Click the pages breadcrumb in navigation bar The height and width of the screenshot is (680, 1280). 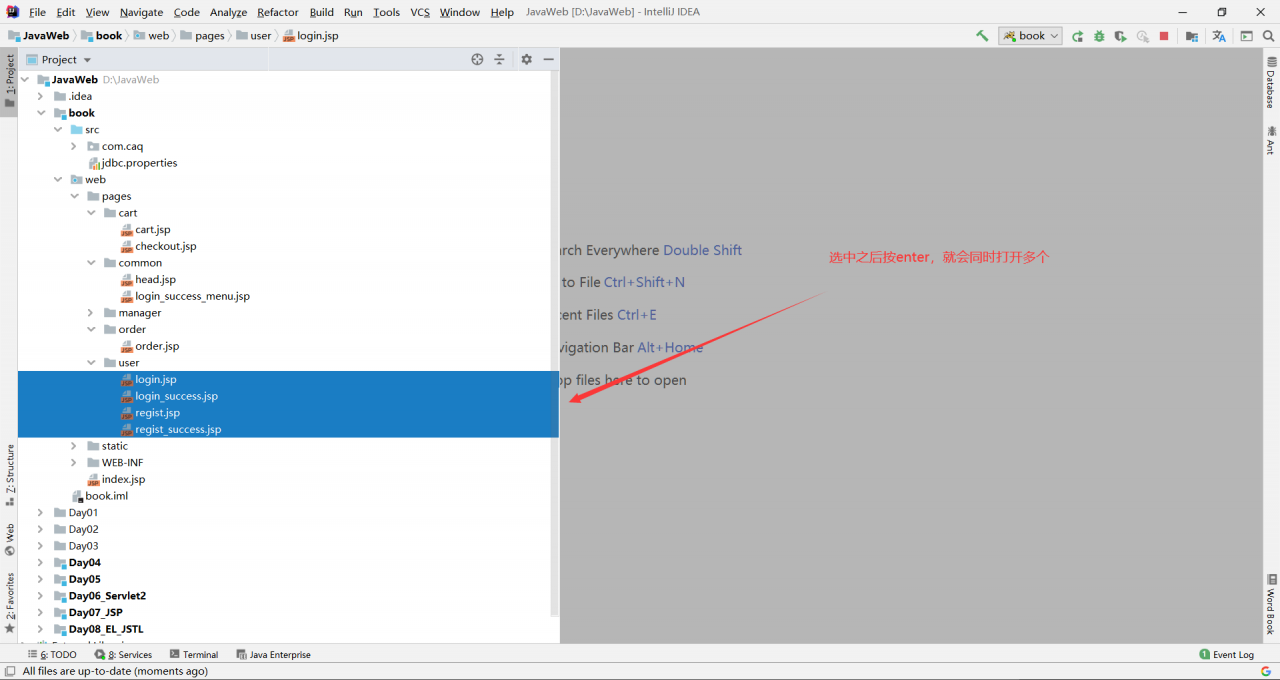coord(203,36)
